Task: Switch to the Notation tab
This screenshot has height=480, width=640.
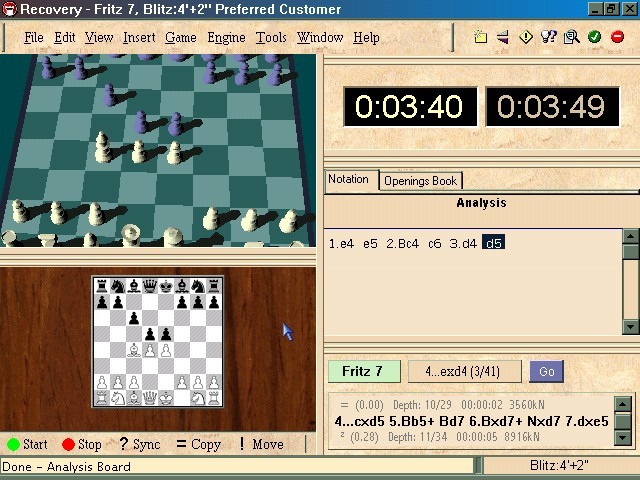Action: pyautogui.click(x=351, y=180)
